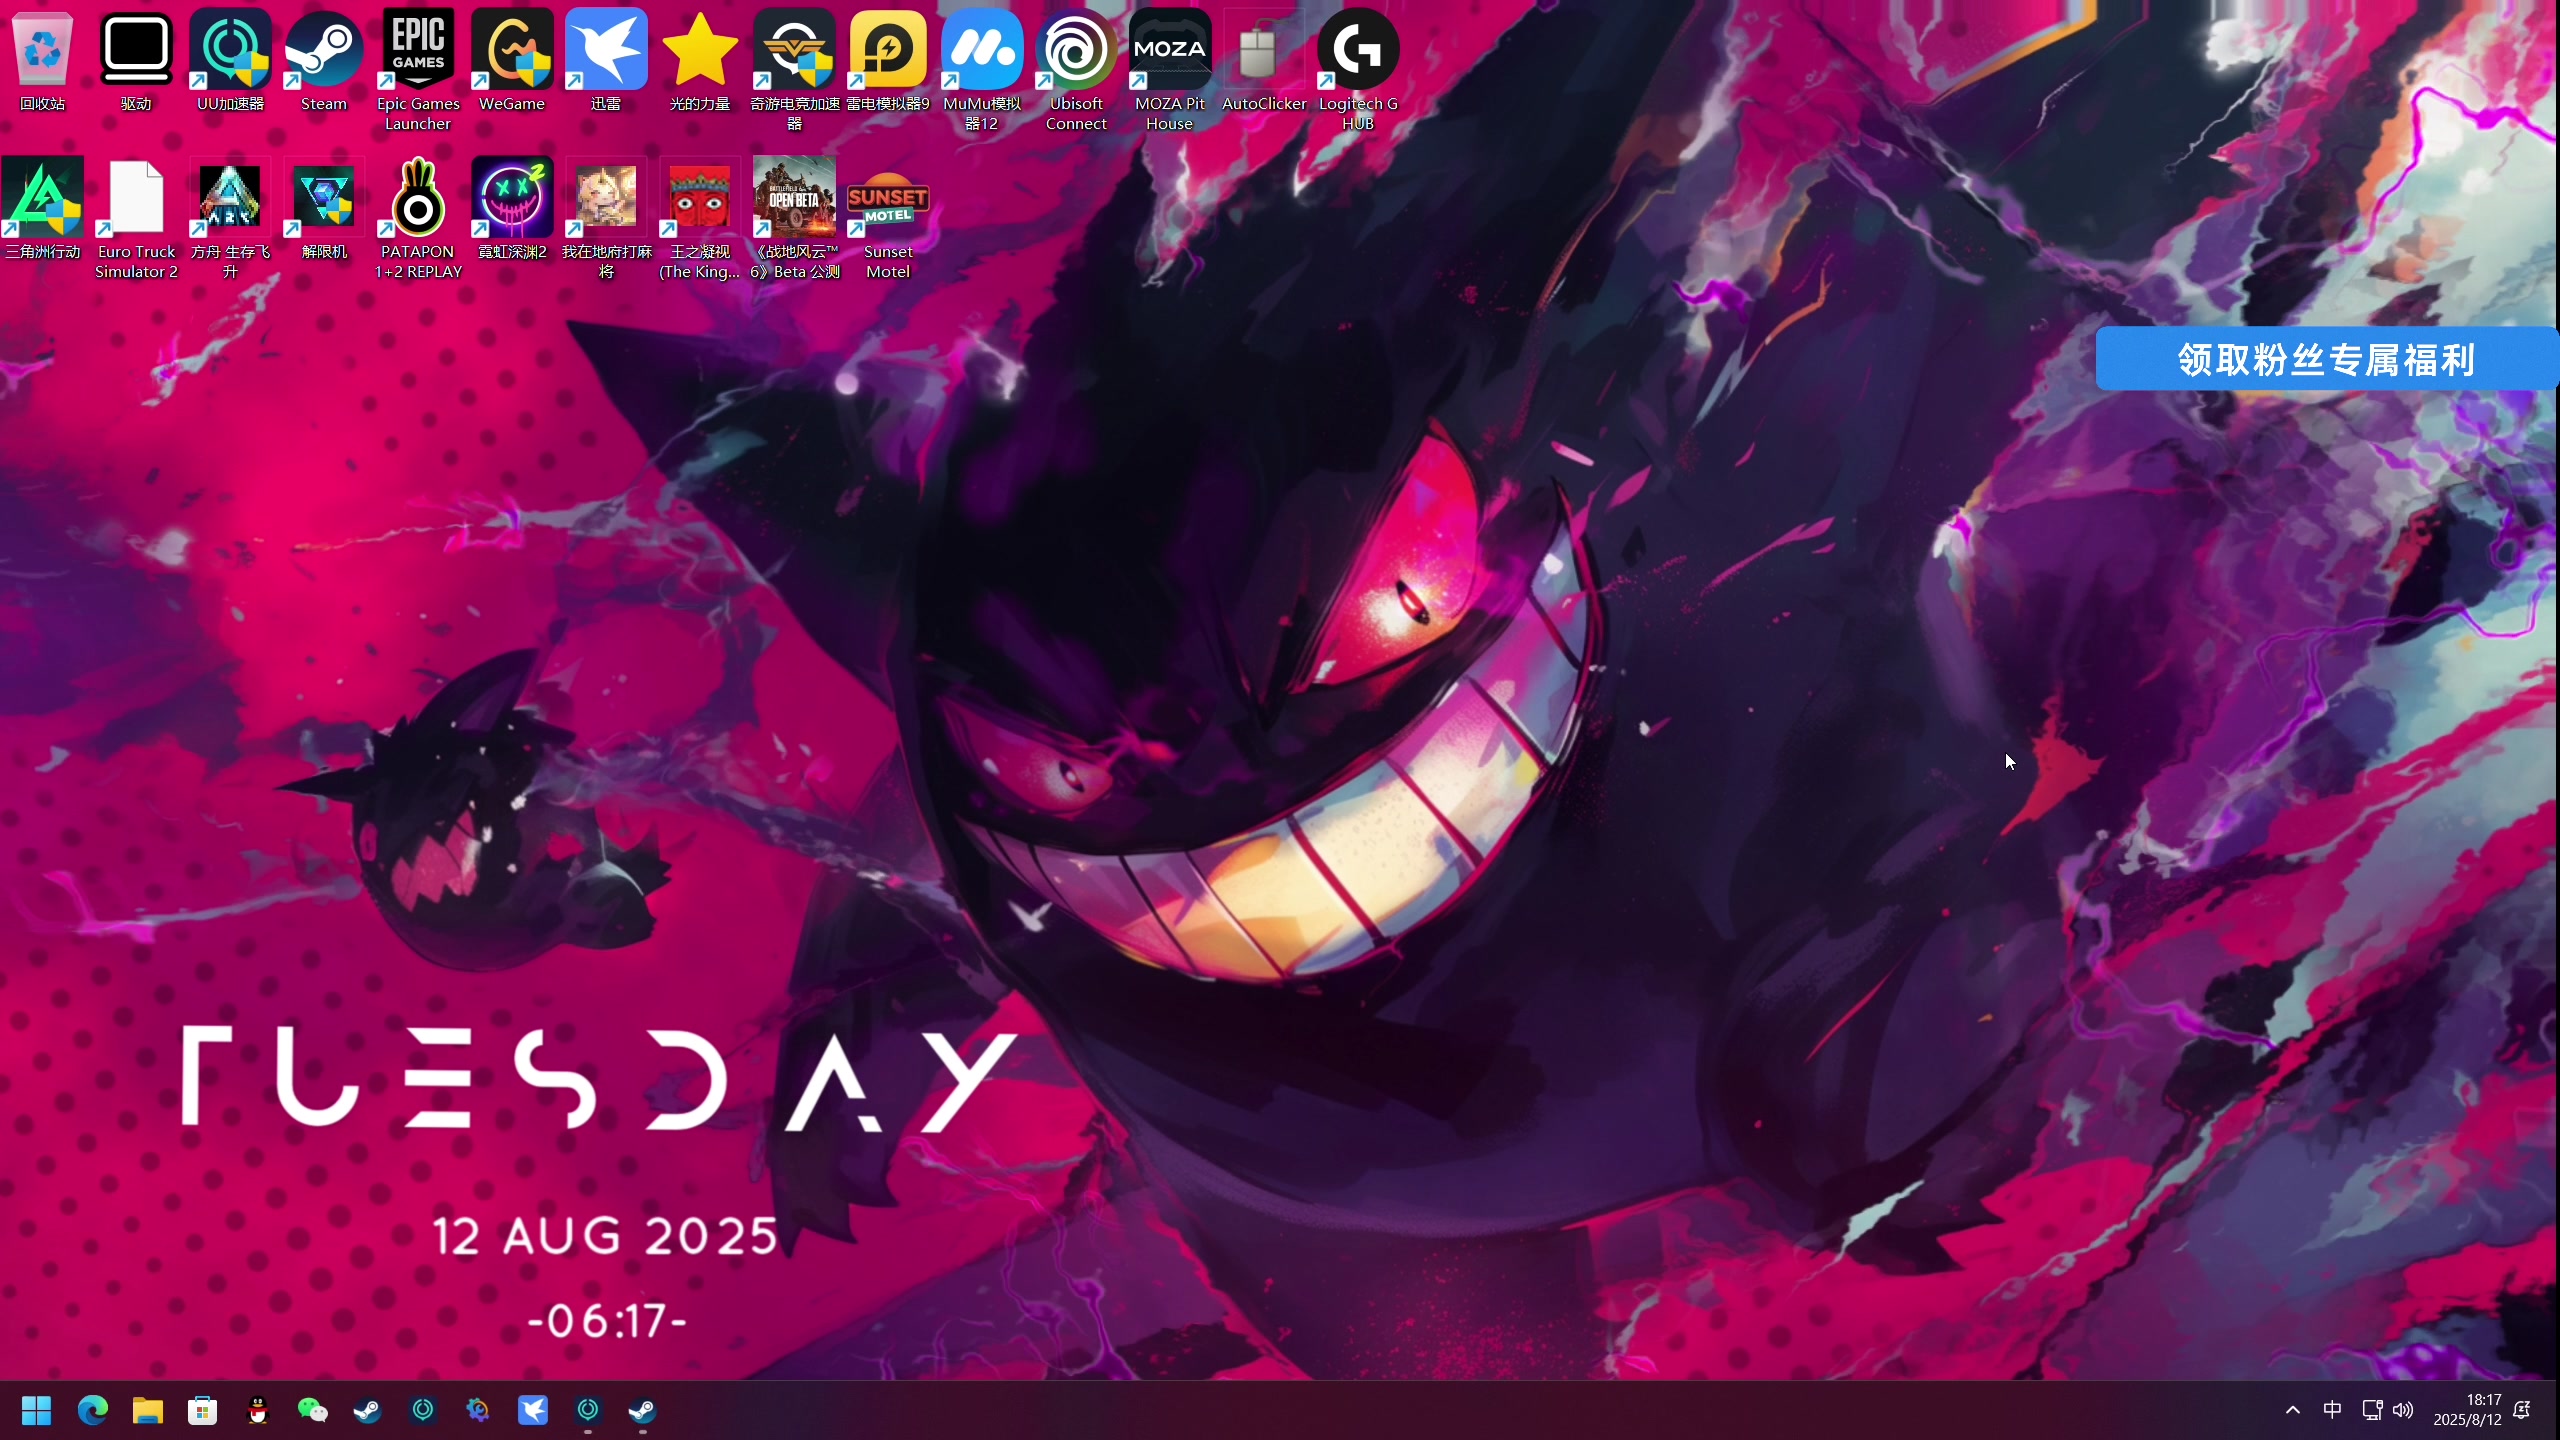Select the Steam desktop shortcut
Viewport: 2560px width, 1440px height.
pos(324,62)
